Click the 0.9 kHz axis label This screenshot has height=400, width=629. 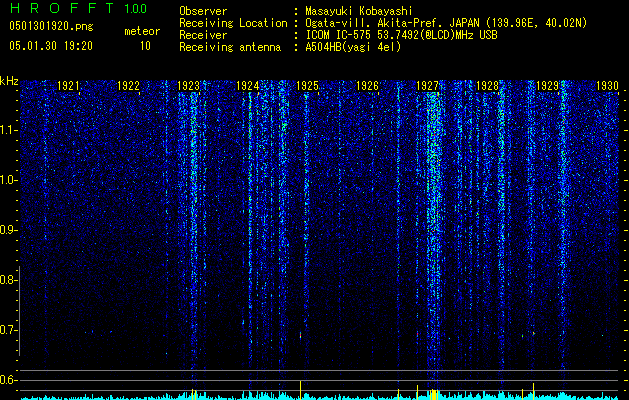[8, 230]
